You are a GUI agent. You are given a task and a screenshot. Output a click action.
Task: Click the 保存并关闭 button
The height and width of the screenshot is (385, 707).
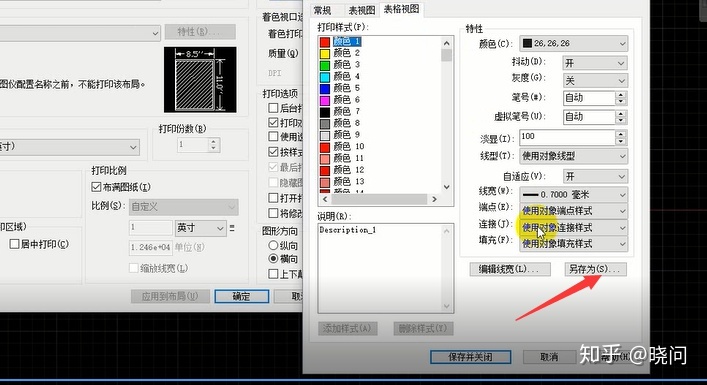pos(470,357)
